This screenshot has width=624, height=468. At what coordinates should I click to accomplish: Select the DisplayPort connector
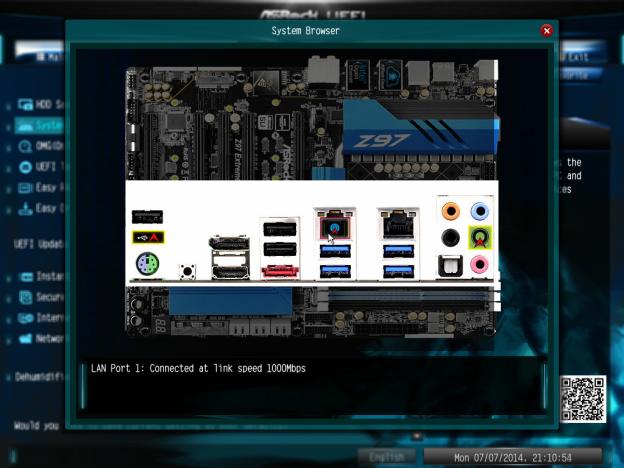click(229, 242)
